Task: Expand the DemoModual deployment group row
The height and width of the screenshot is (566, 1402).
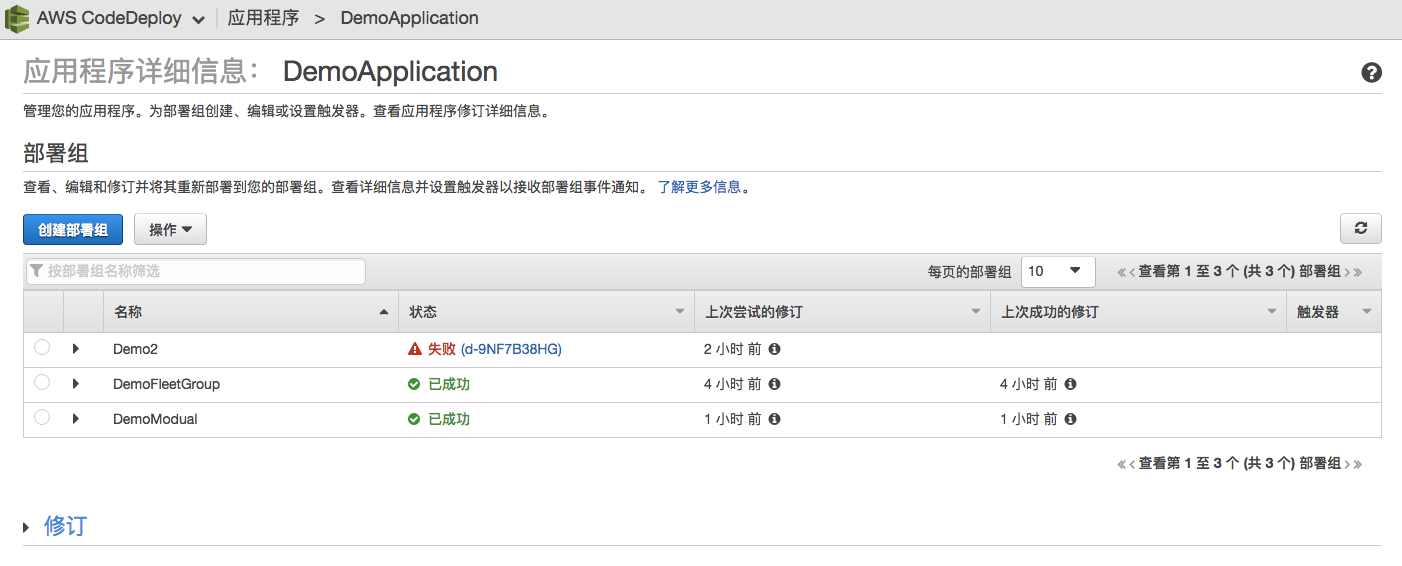Action: 76,419
